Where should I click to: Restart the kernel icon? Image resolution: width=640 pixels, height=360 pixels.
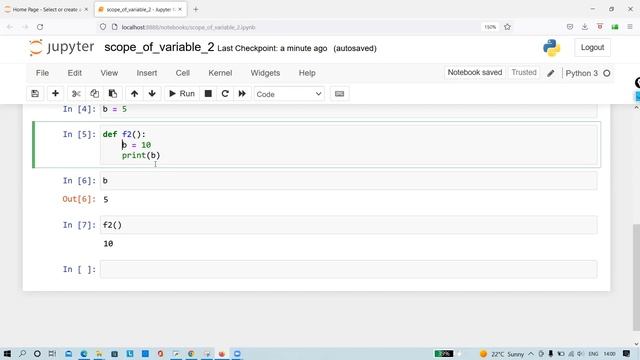(x=225, y=94)
